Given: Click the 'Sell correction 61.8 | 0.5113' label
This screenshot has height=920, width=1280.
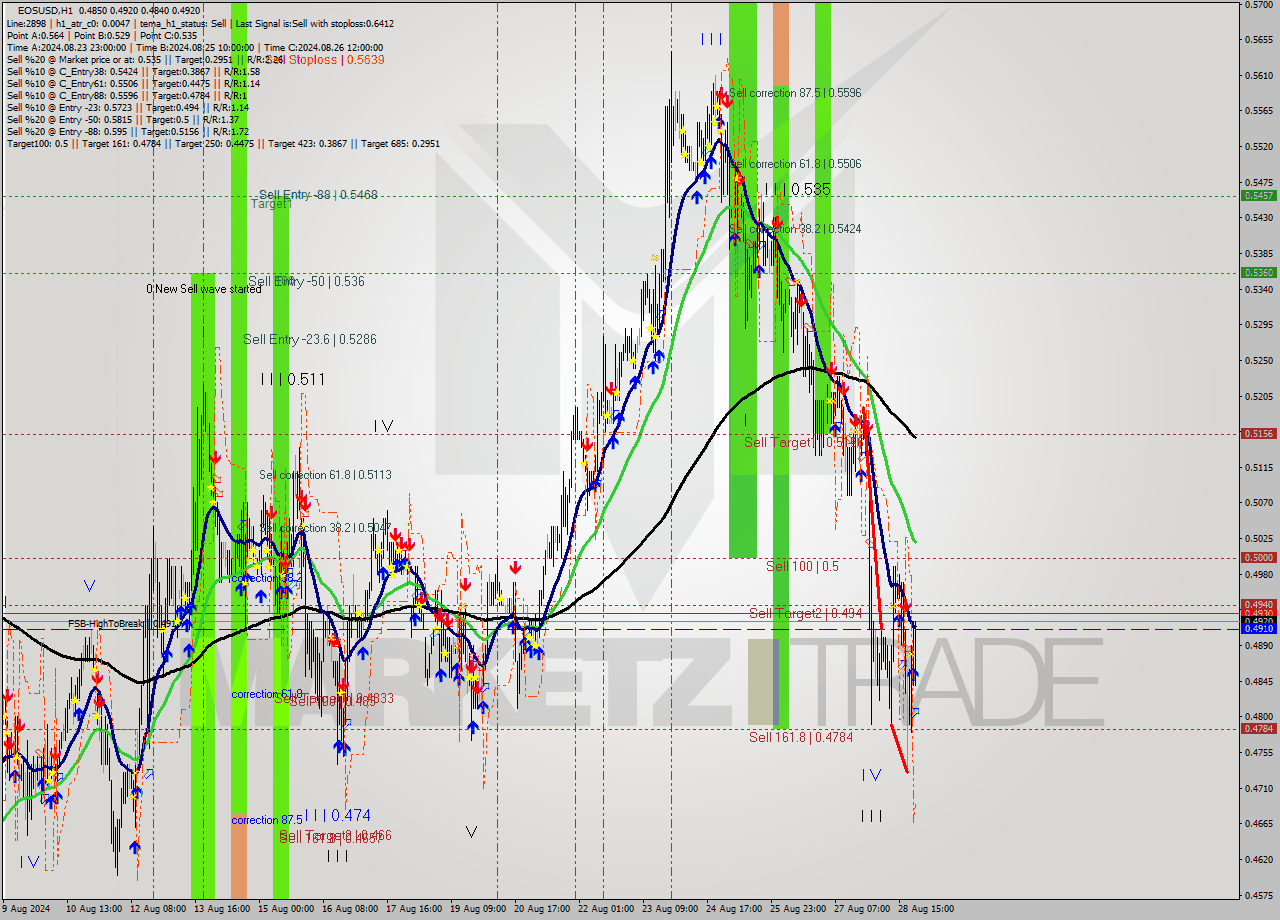Looking at the screenshot, I should (x=325, y=475).
